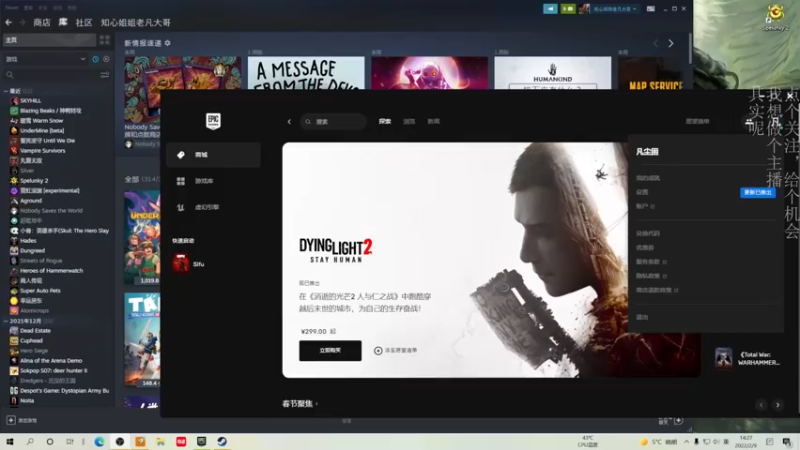Open the Epic wishlist link in header

[697, 121]
